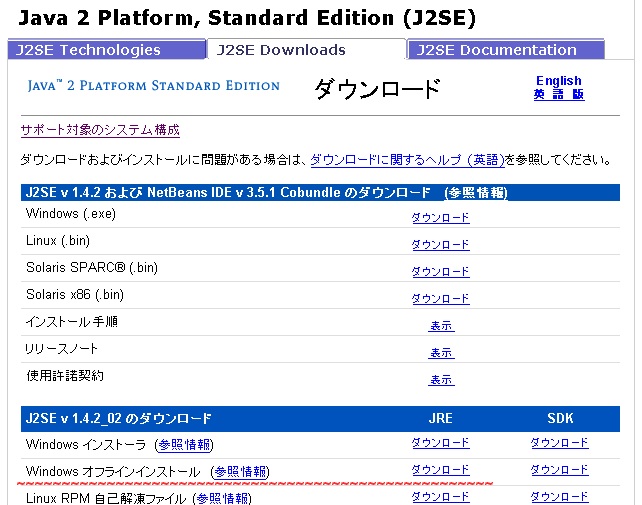Download SDK for Linux RPM 自己解凍ファイル
The height and width of the screenshot is (505, 642).
click(560, 497)
